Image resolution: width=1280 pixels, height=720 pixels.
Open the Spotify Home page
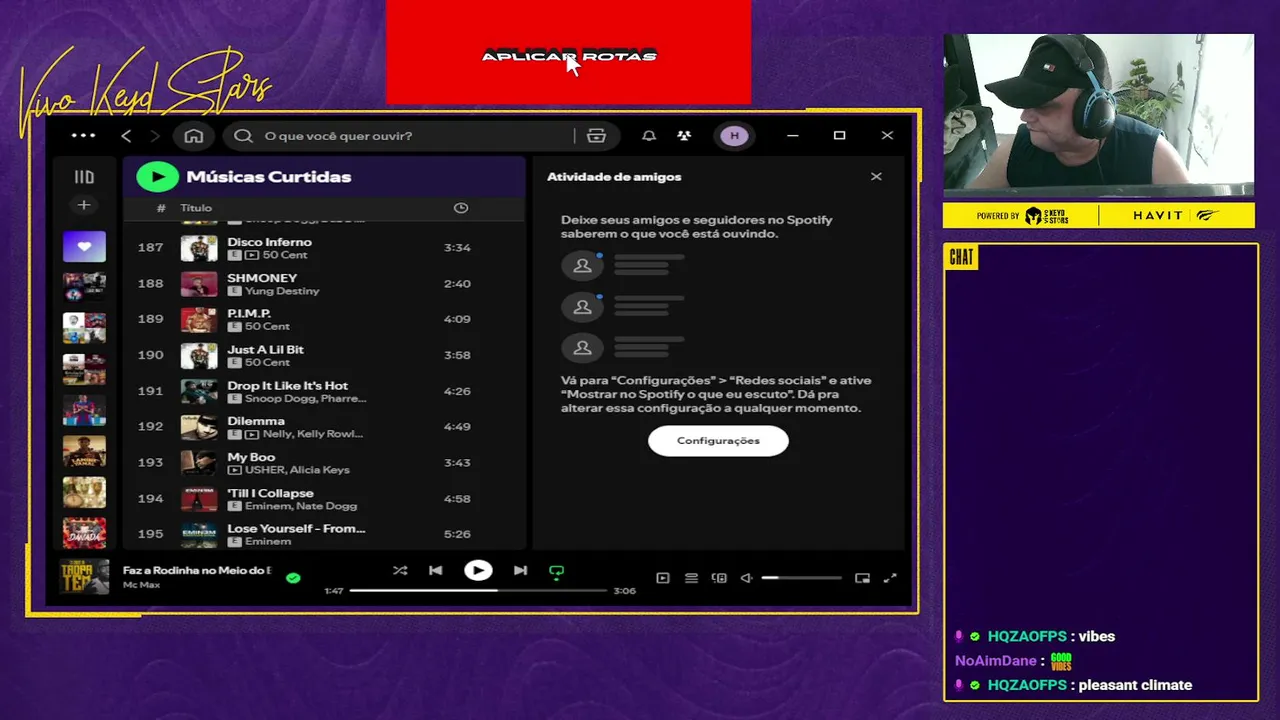pyautogui.click(x=194, y=136)
